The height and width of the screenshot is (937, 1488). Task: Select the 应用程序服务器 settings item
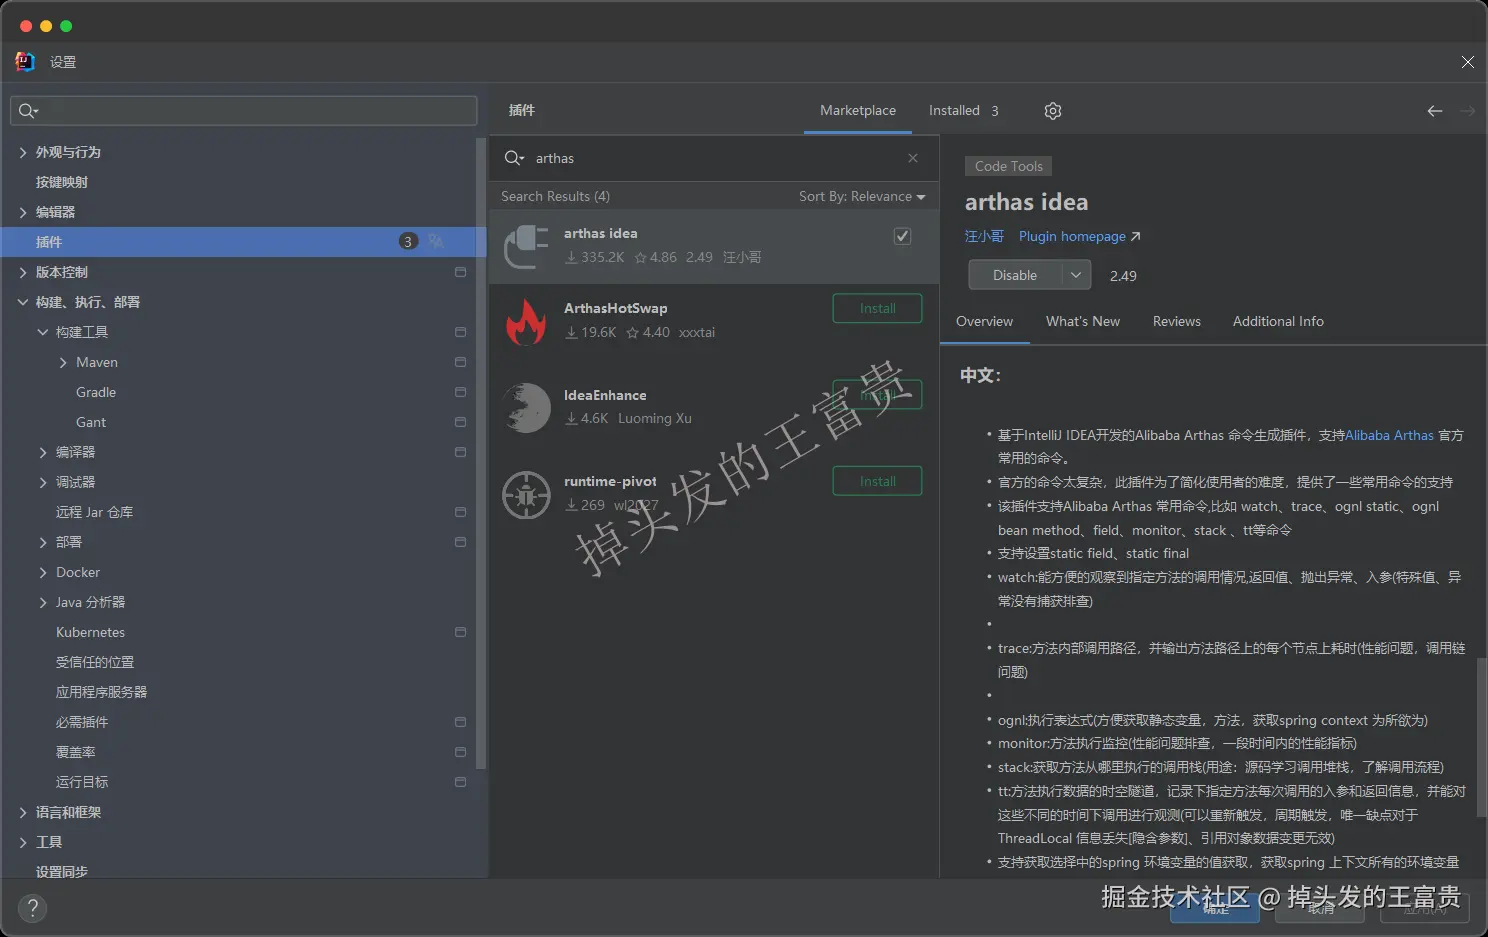click(101, 692)
